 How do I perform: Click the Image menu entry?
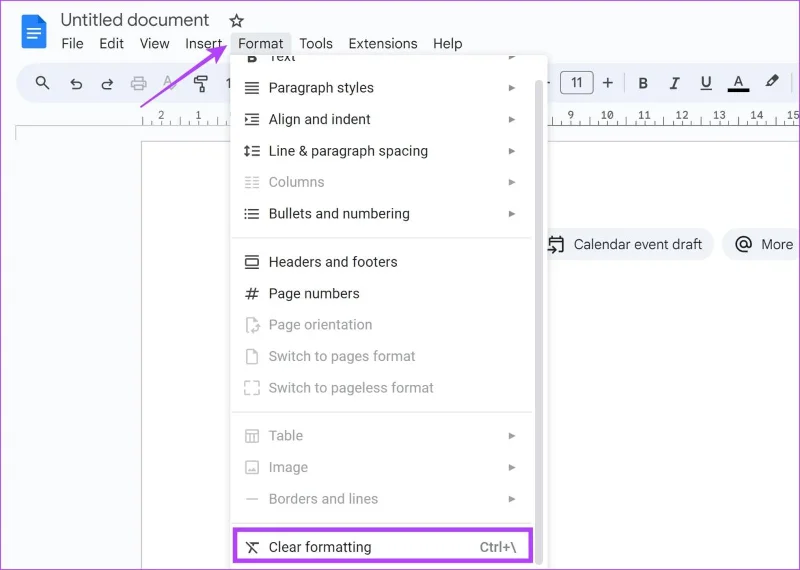point(381,467)
